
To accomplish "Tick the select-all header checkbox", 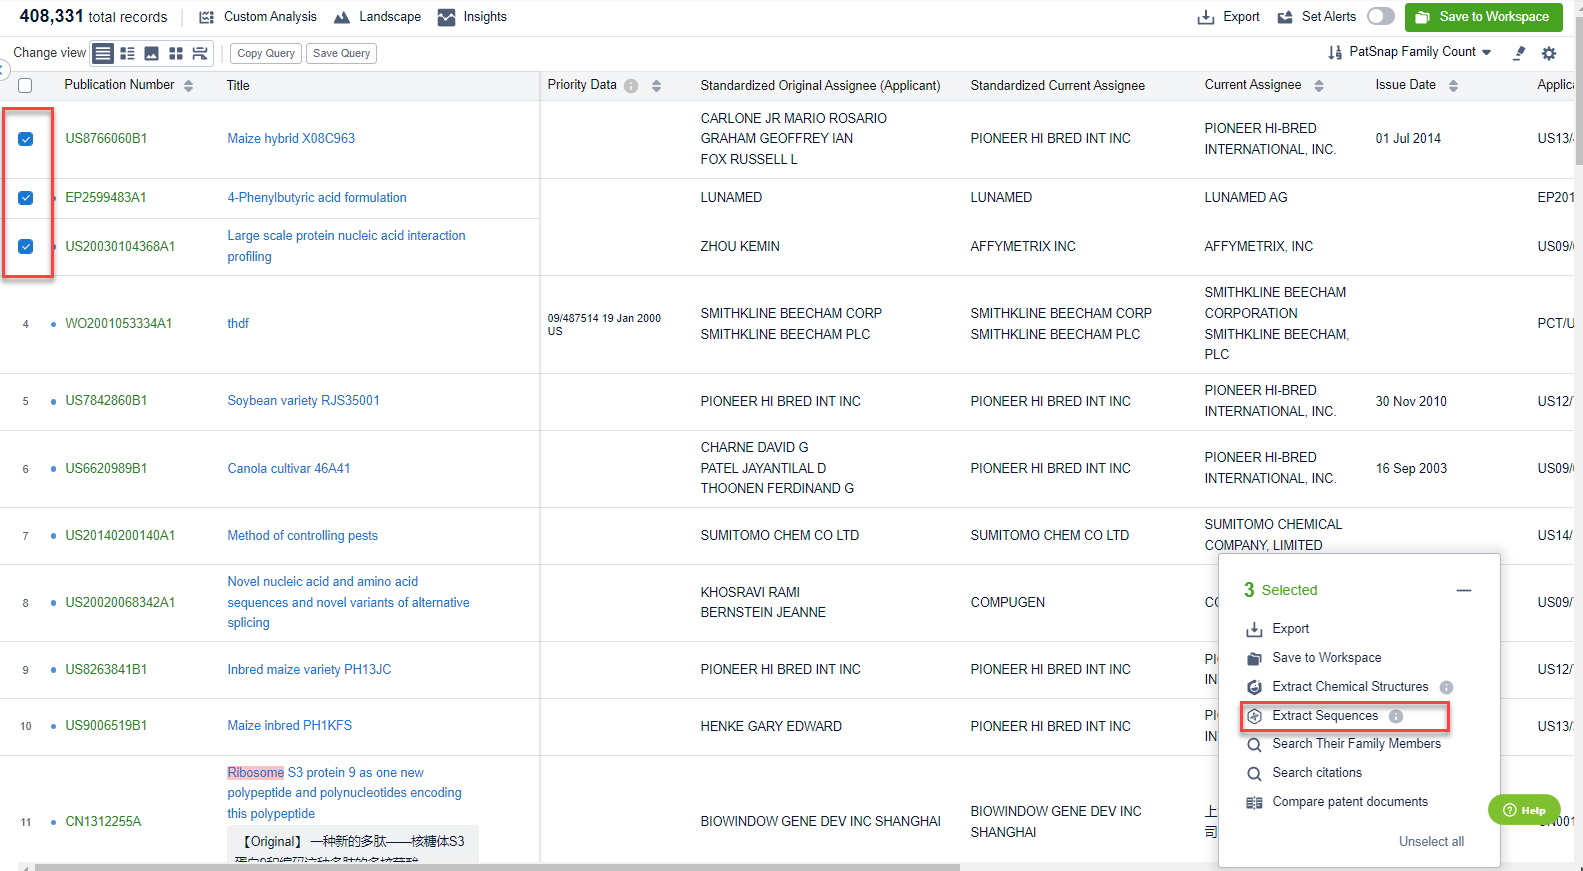I will point(25,86).
